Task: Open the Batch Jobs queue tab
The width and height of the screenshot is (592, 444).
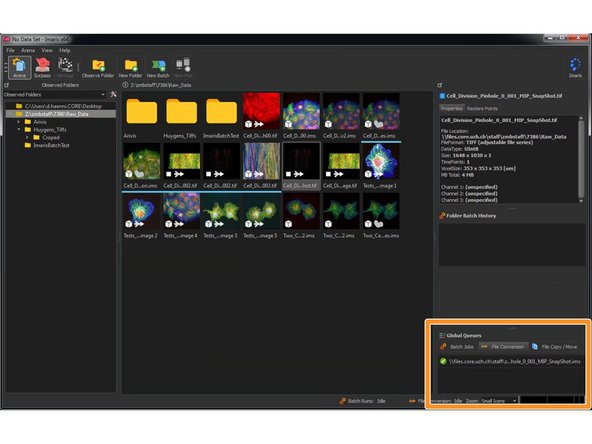Action: [457, 347]
